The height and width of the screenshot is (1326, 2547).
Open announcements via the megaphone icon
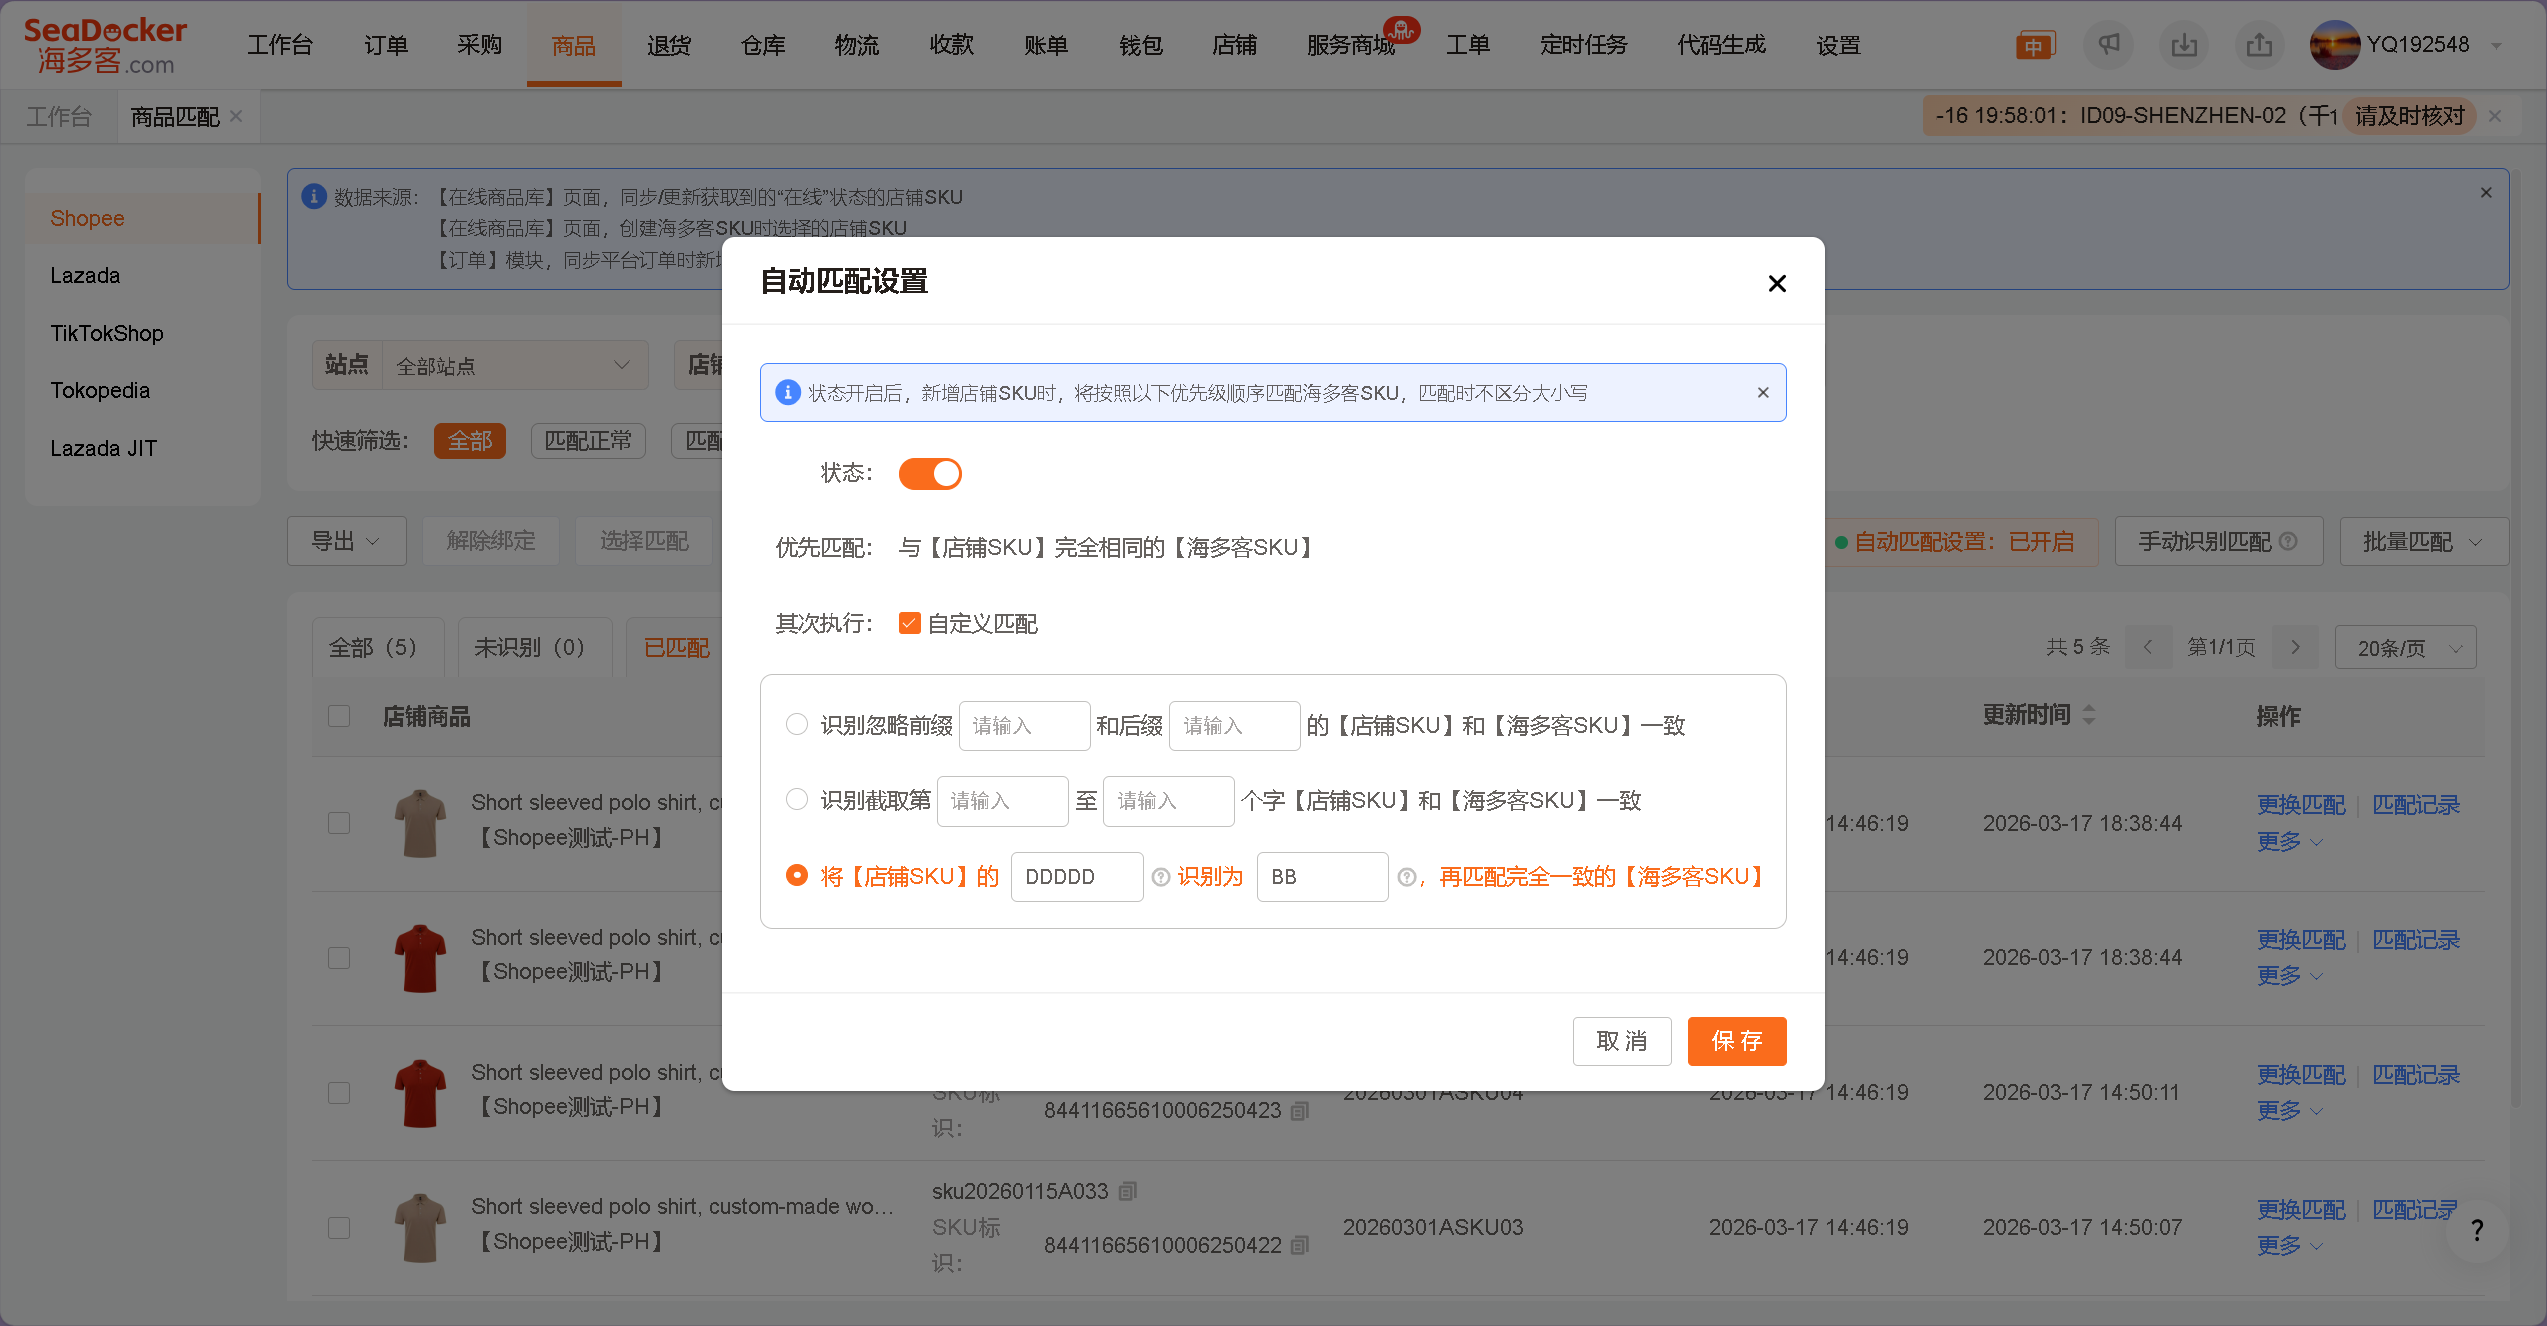2110,45
